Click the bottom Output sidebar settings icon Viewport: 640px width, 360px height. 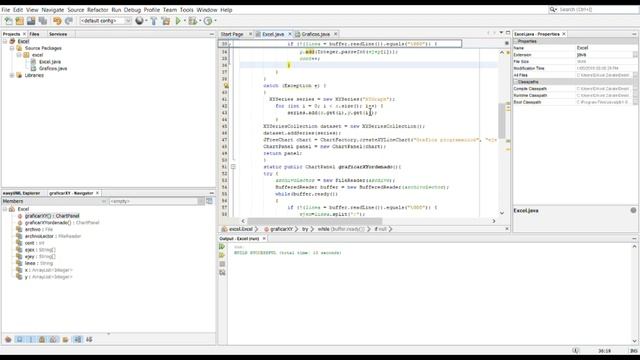[x=222, y=273]
